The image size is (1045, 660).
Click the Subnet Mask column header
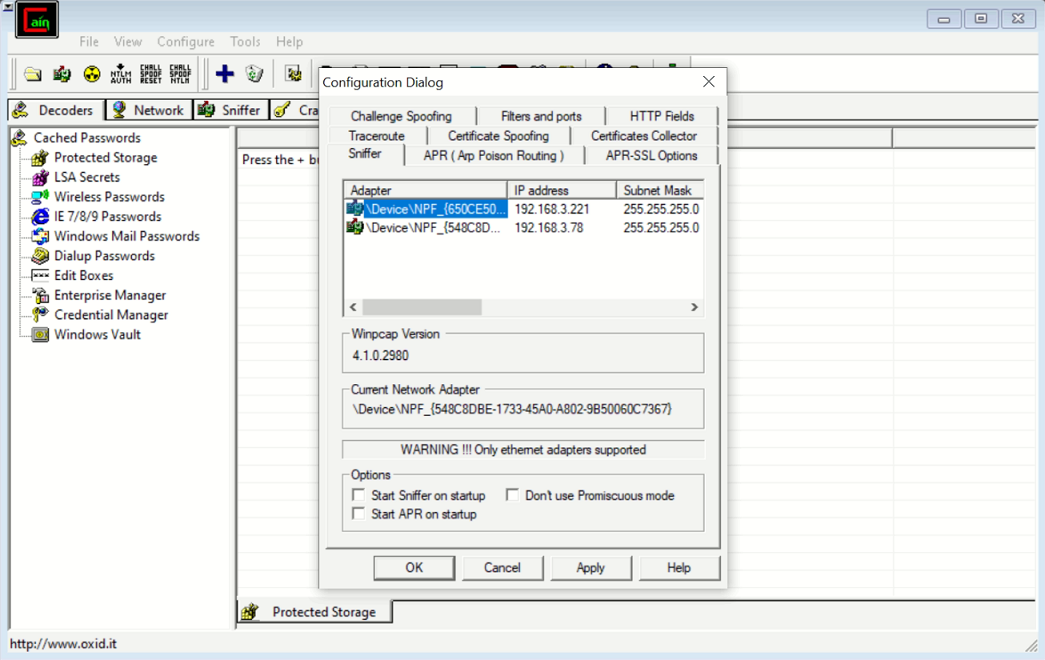(660, 190)
